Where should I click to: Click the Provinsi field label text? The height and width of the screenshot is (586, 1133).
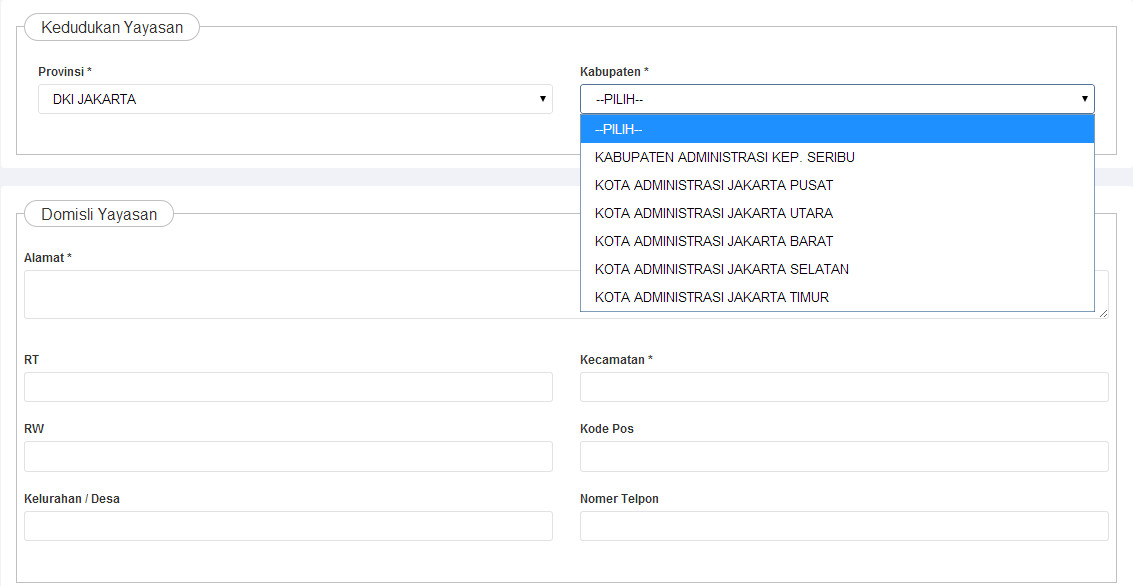[64, 72]
